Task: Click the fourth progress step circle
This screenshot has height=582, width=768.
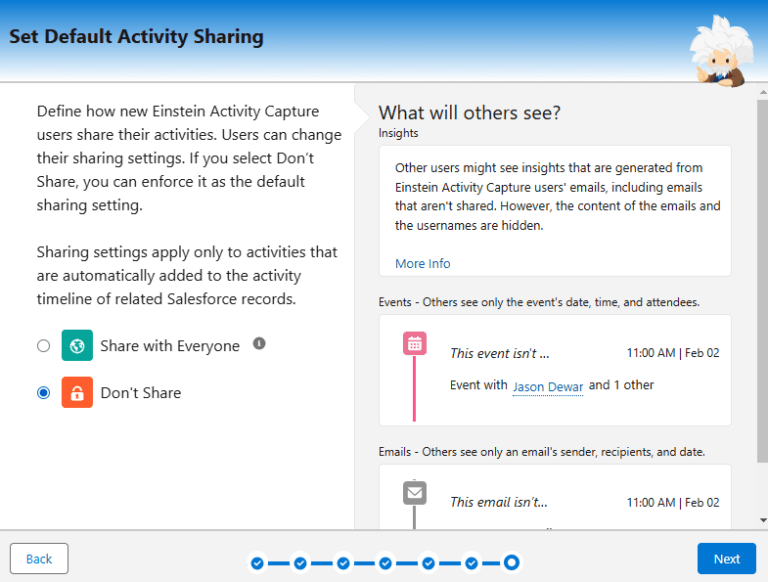Action: click(385, 563)
